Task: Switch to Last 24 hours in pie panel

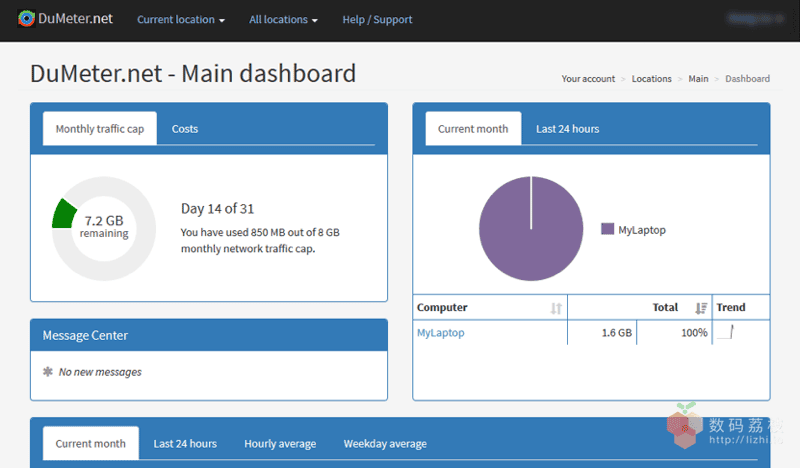Action: tap(567, 129)
